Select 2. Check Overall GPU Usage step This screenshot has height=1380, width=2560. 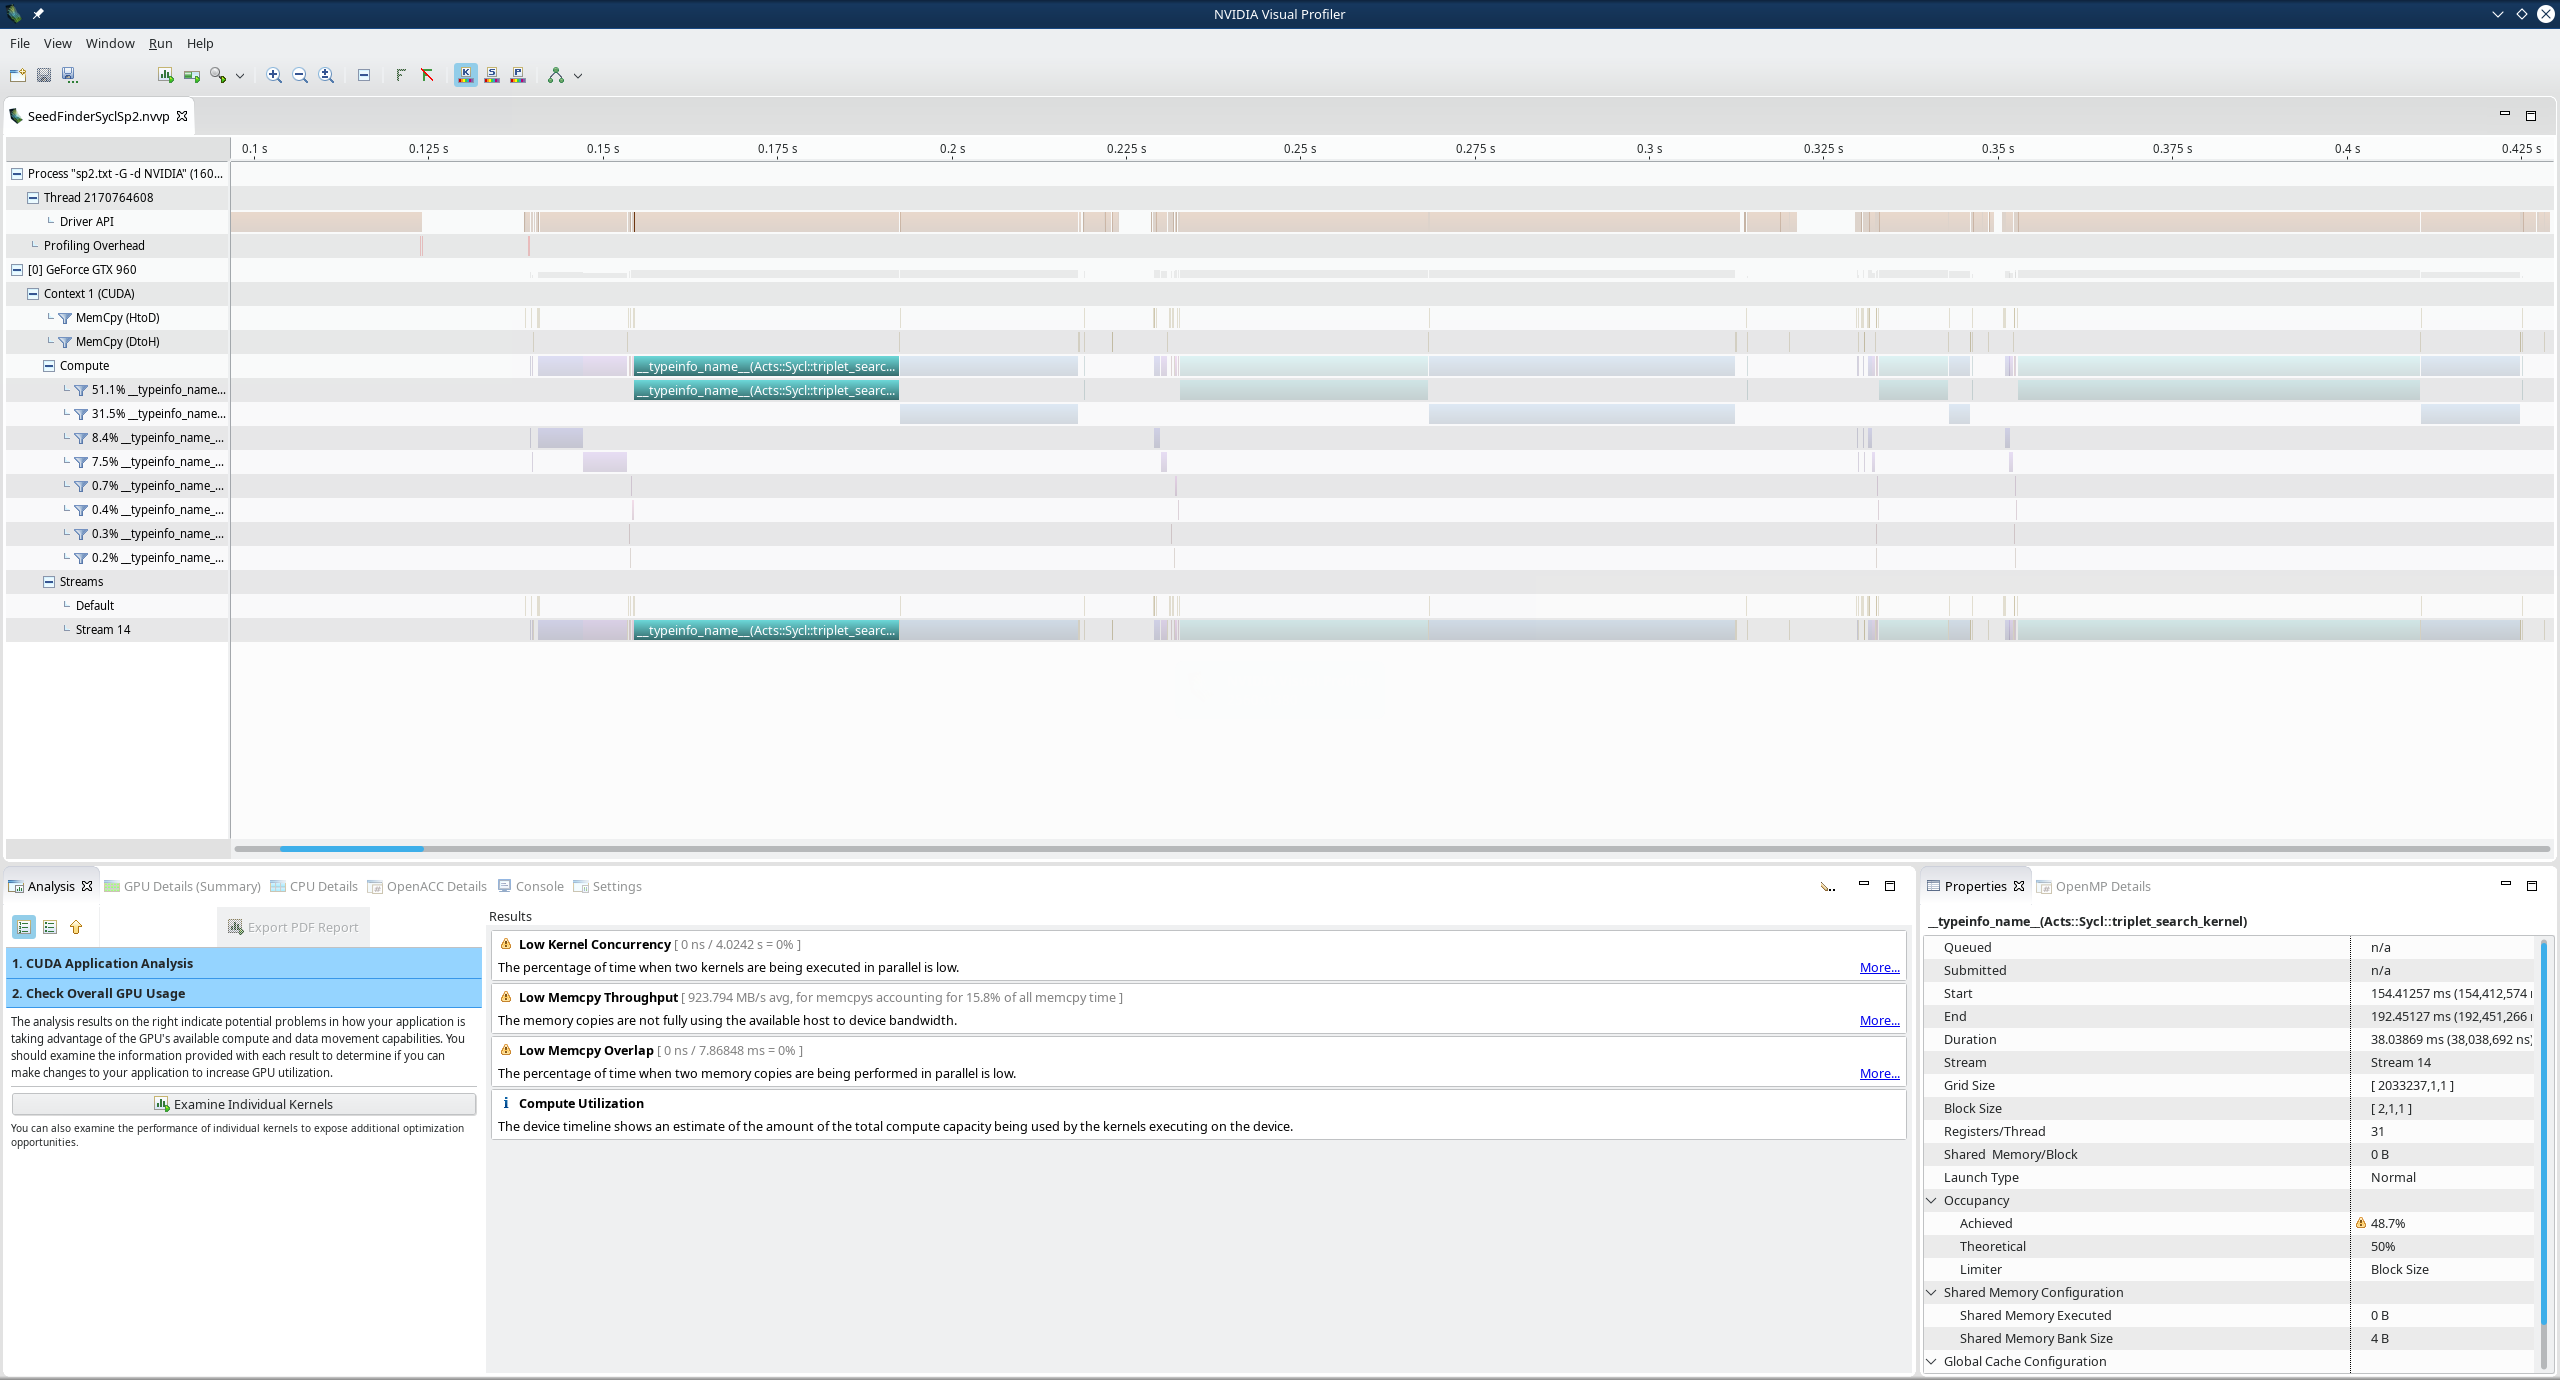(x=243, y=993)
